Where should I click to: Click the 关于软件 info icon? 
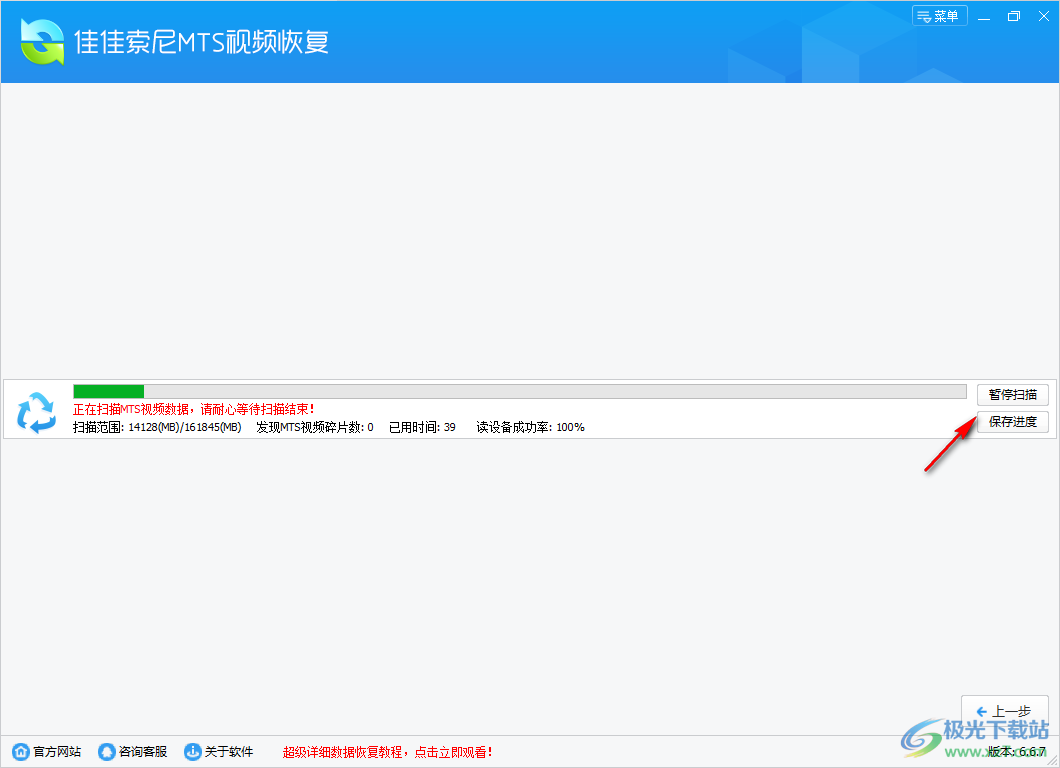click(193, 752)
